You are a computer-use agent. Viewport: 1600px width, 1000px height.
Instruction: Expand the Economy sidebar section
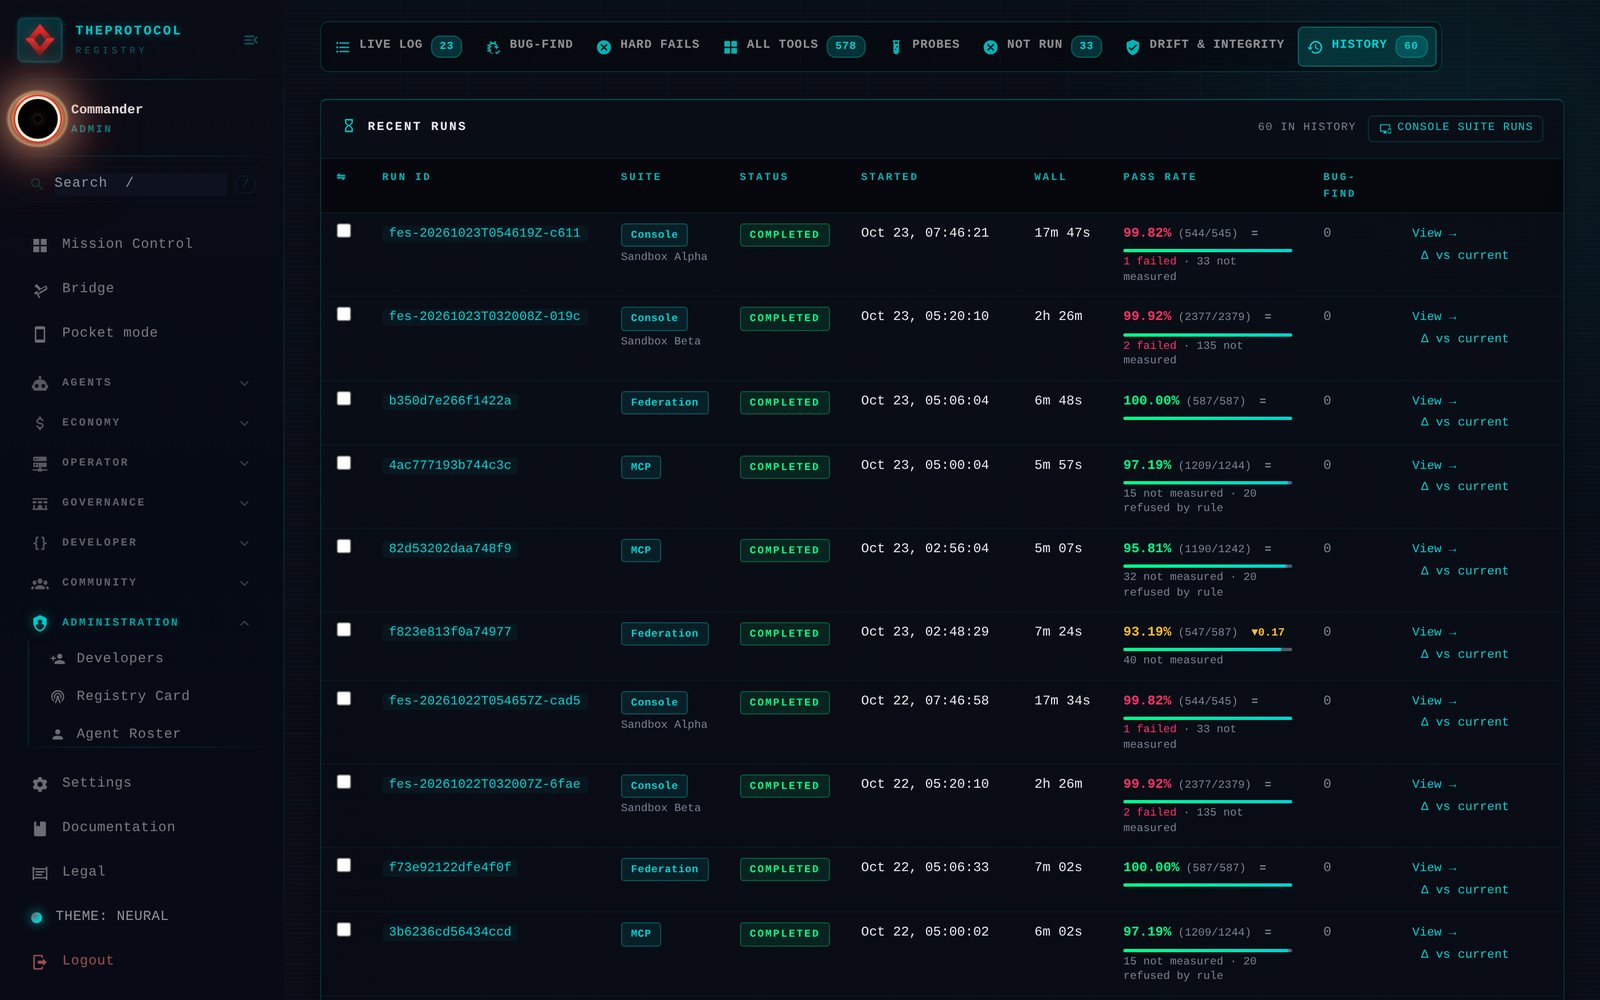click(x=140, y=423)
